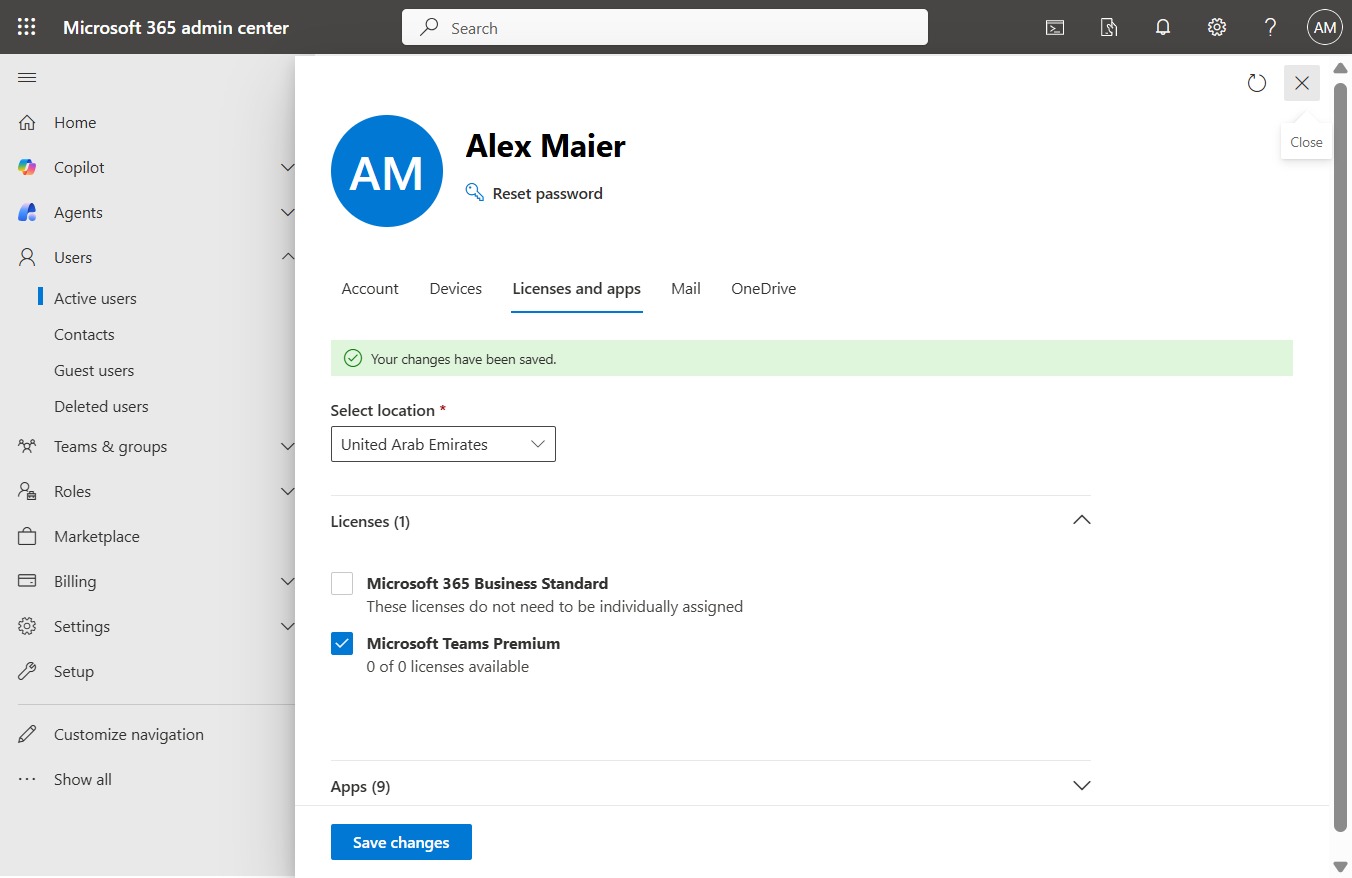Click the "Alex Maier" name heading
This screenshot has height=878, width=1352.
[x=546, y=146]
